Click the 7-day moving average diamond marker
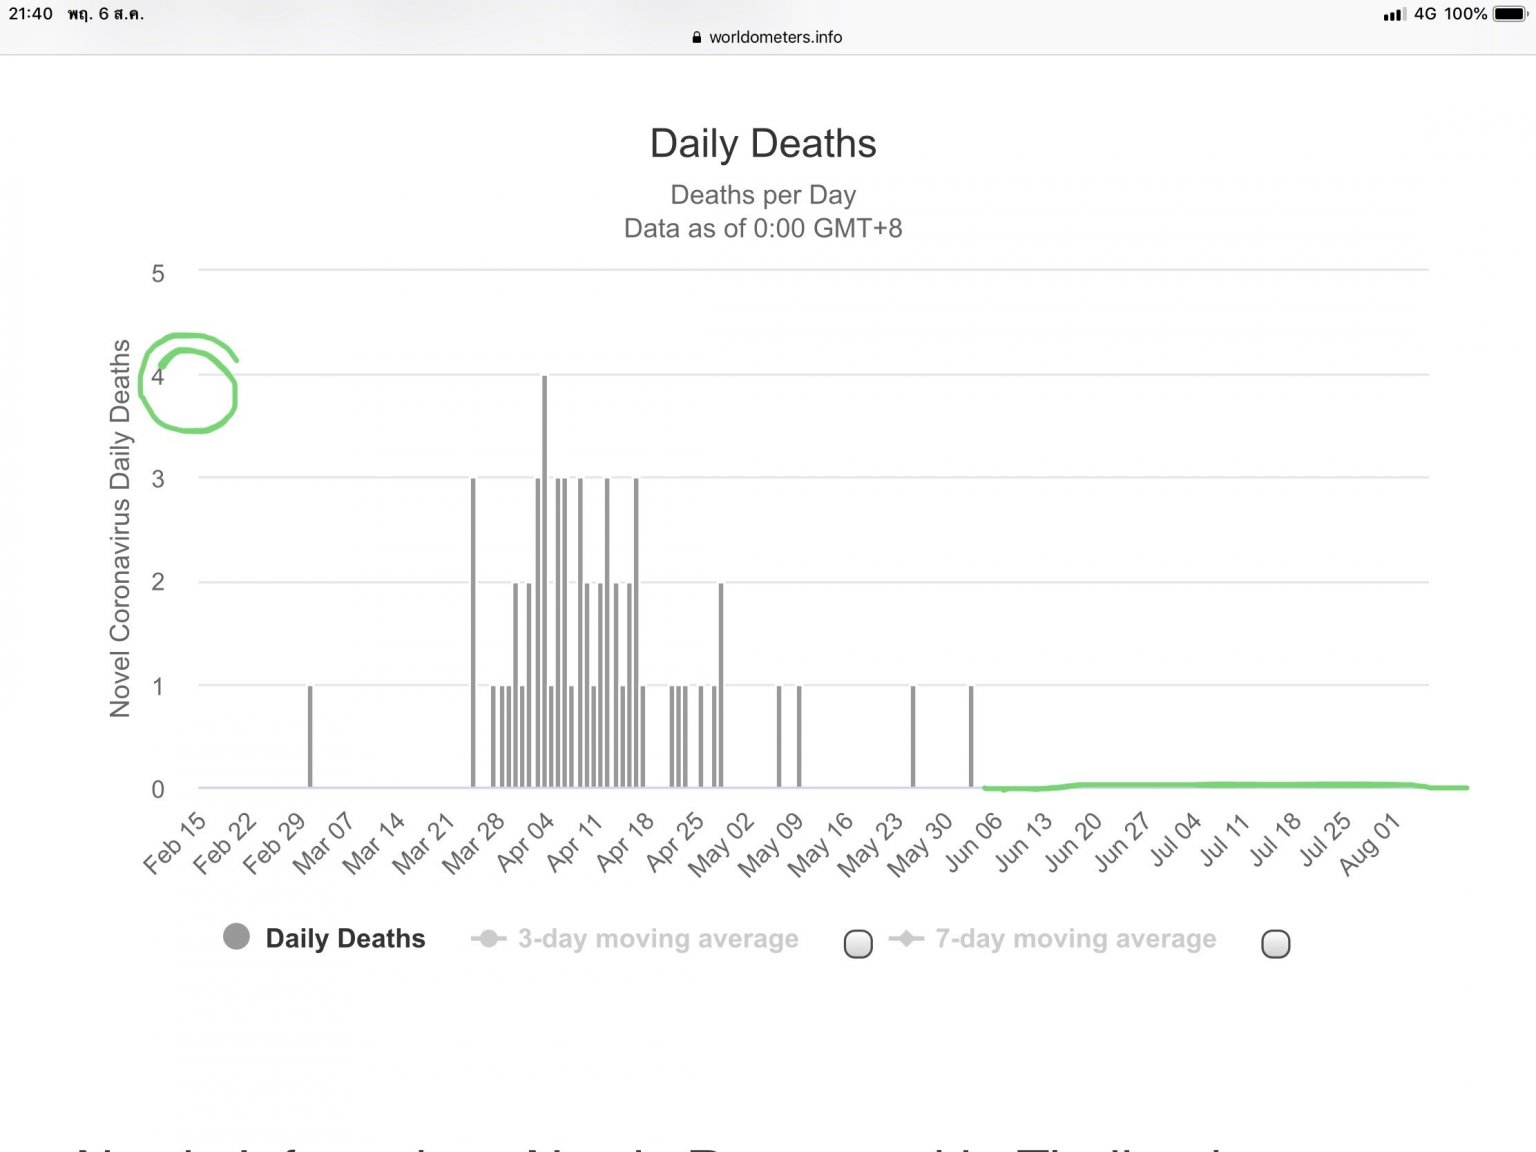Screen dimensions: 1536x1152 click(x=906, y=938)
